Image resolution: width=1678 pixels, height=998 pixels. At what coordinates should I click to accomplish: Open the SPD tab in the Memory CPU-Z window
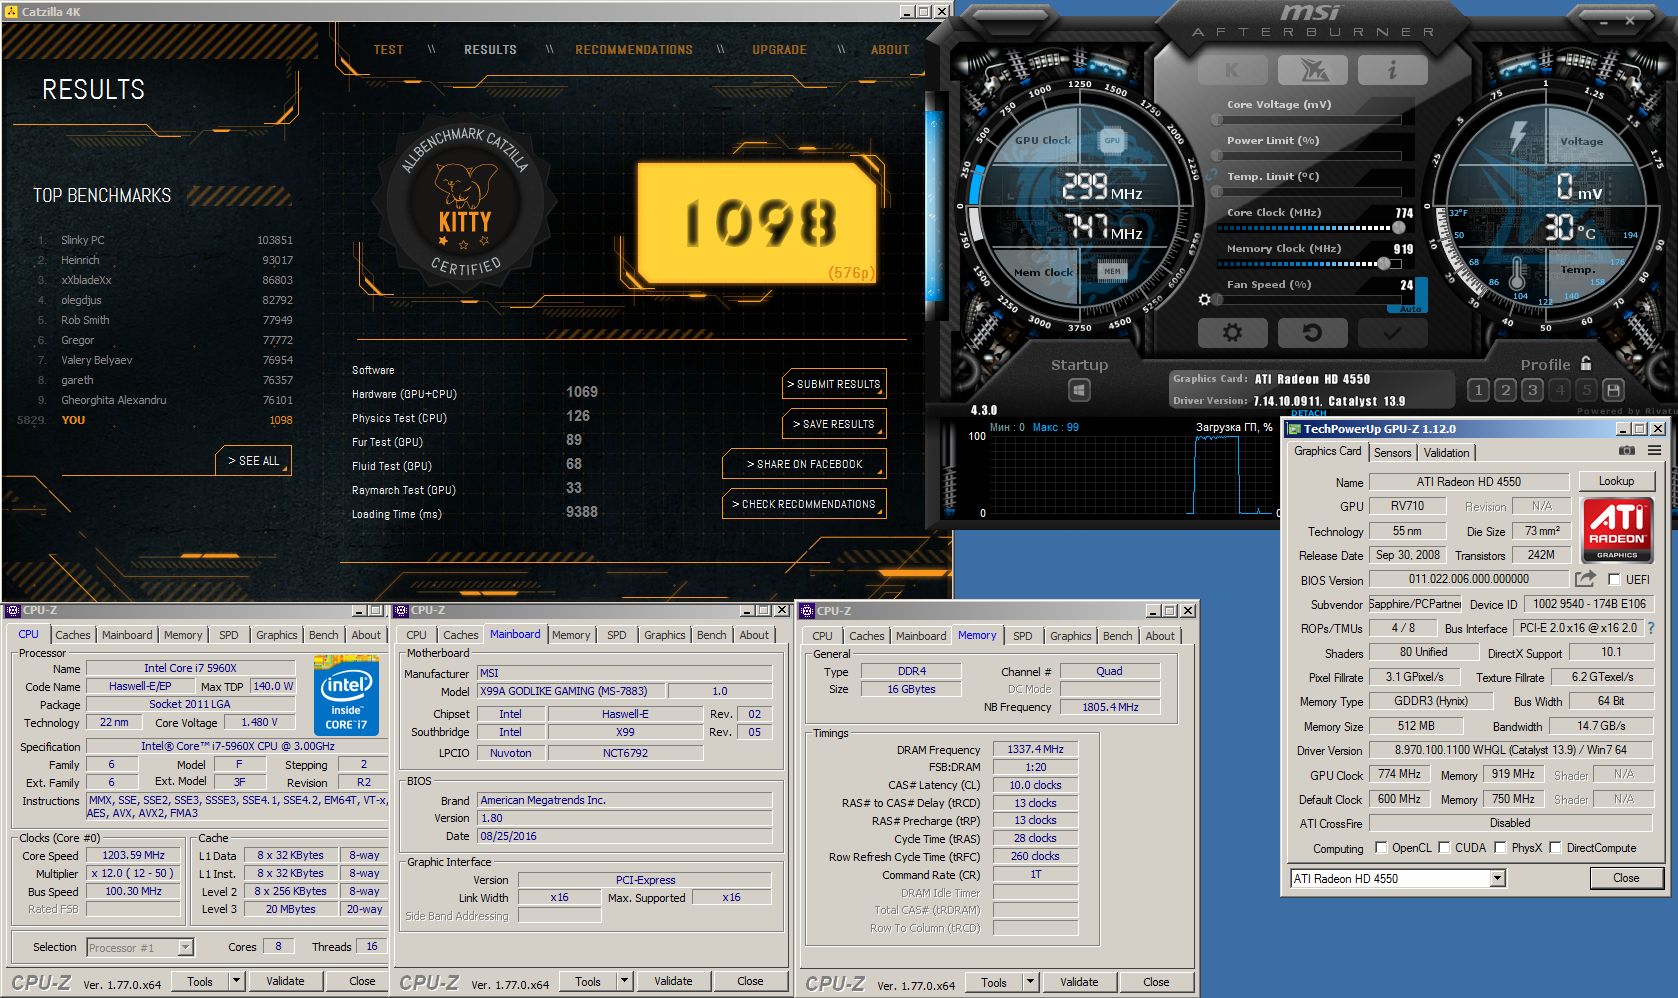[1022, 636]
